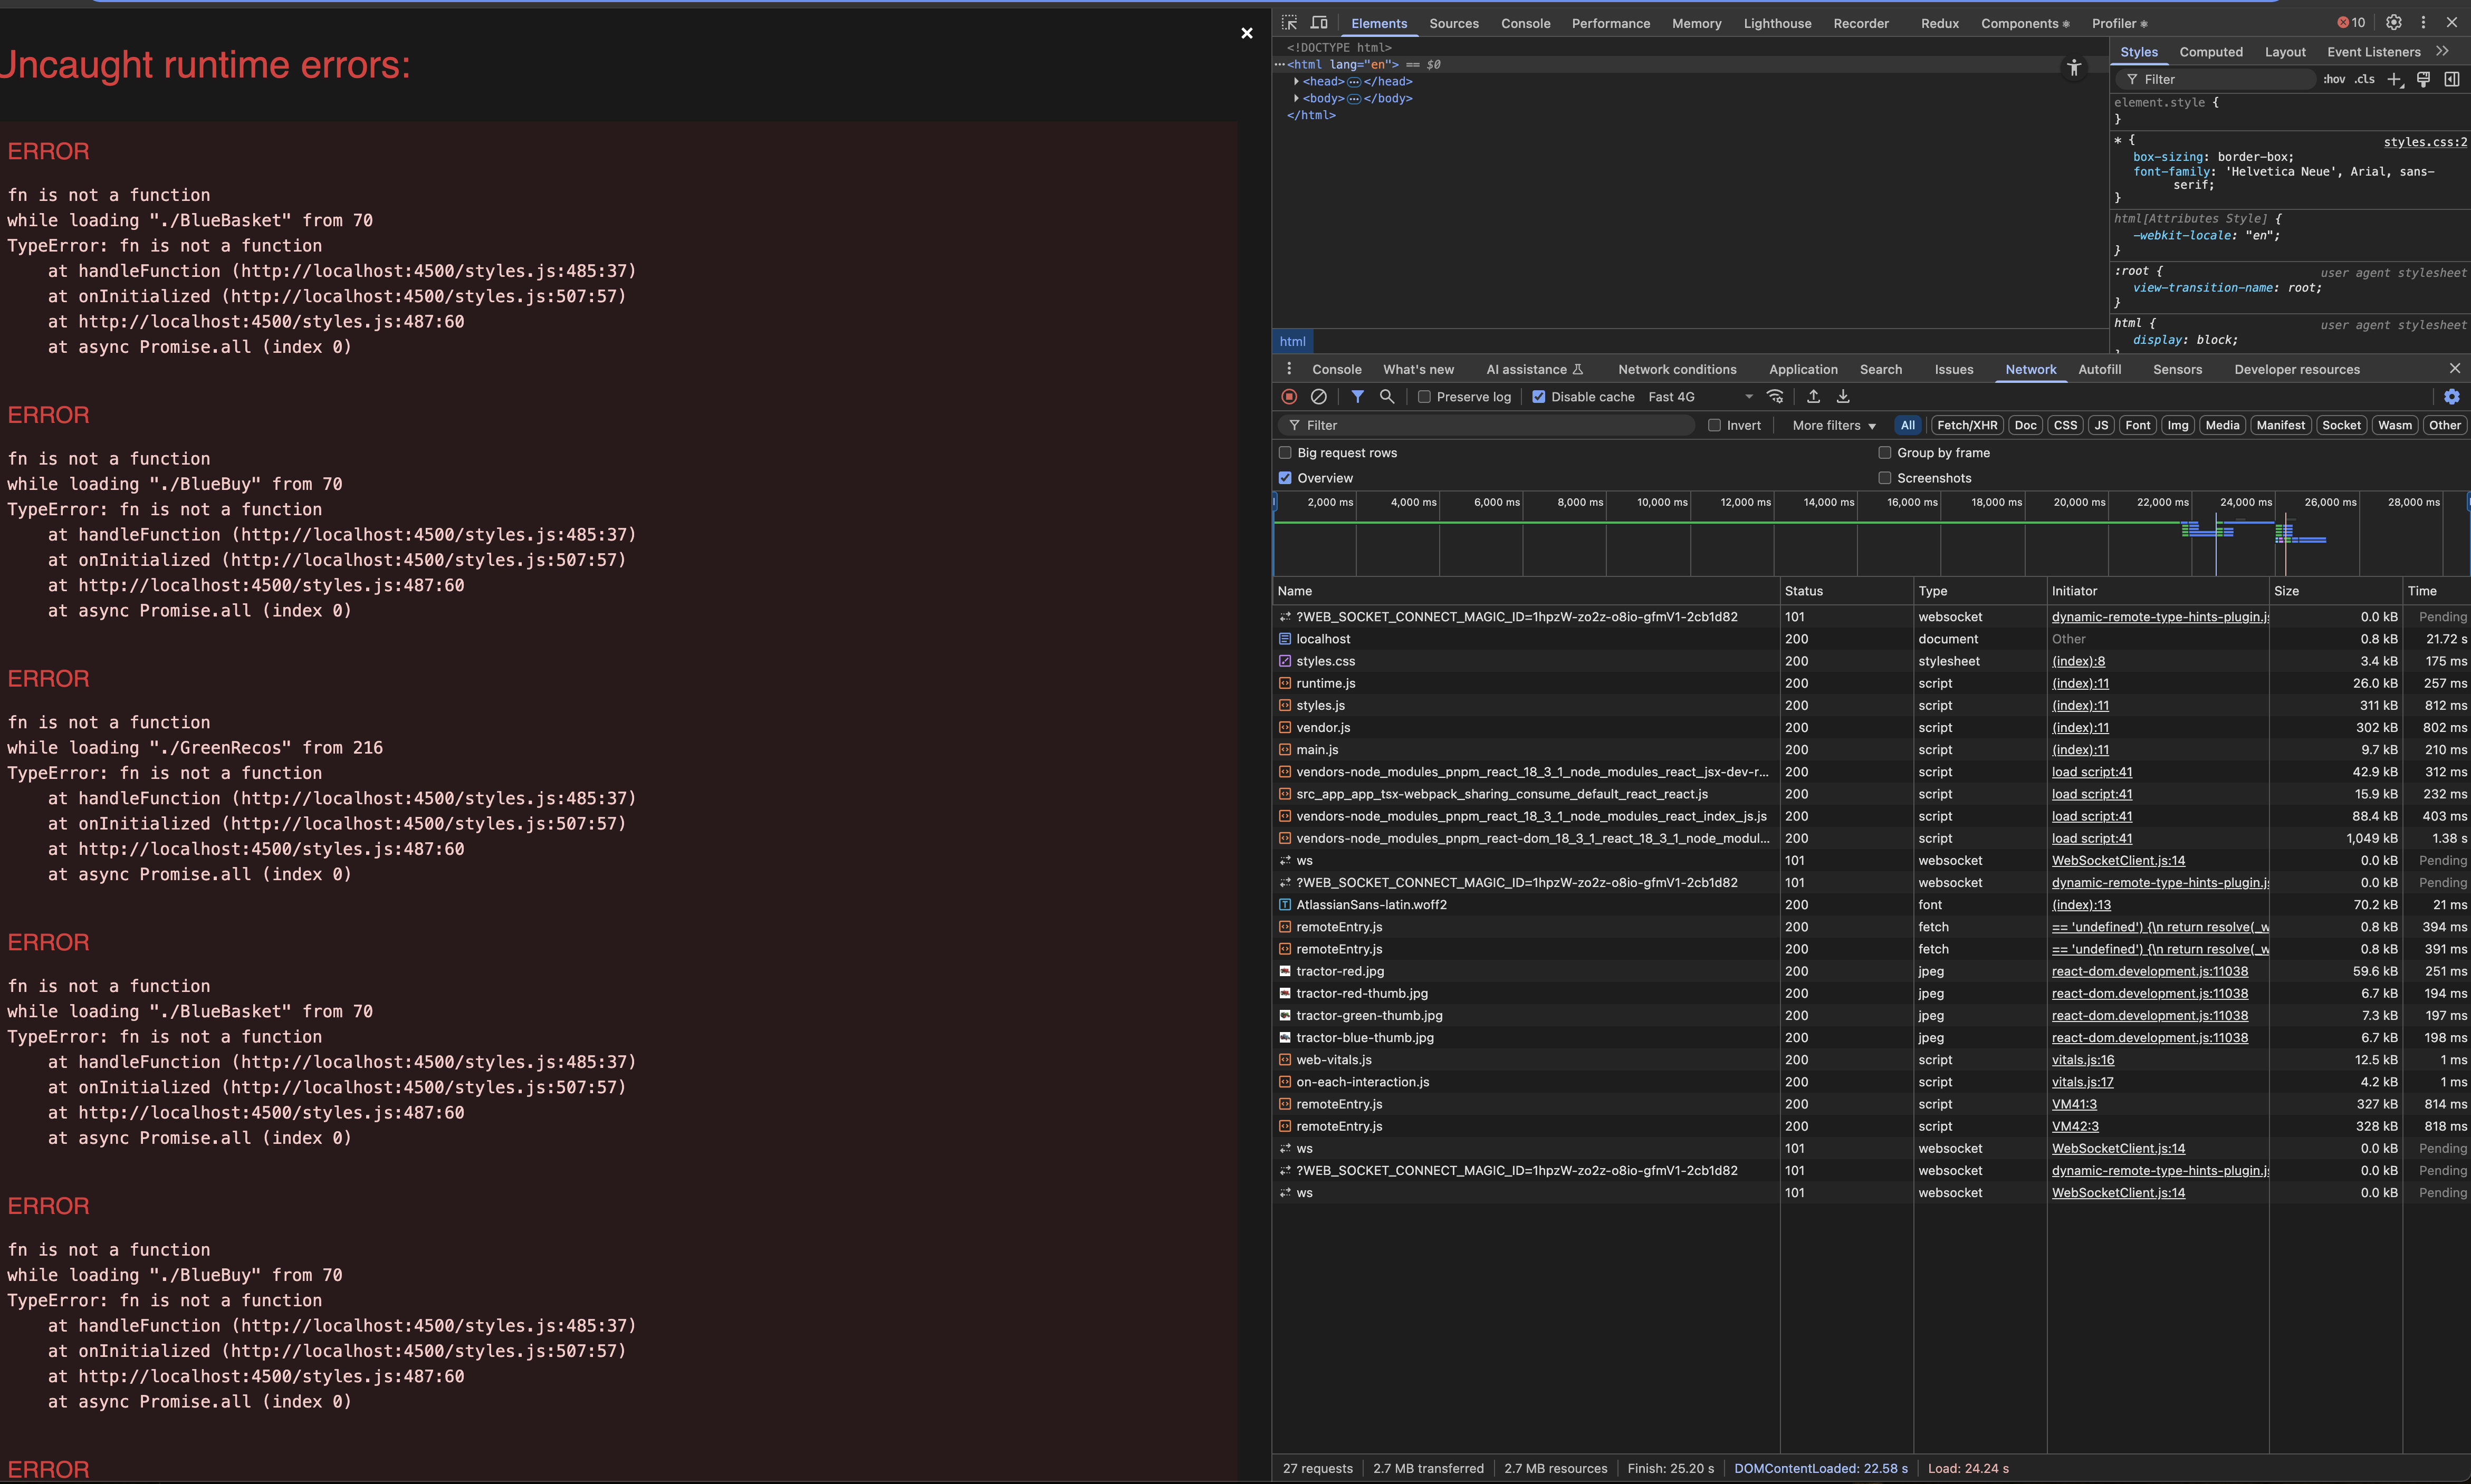Switch to the Computed styles tab
The image size is (2471, 1484).
2211,51
